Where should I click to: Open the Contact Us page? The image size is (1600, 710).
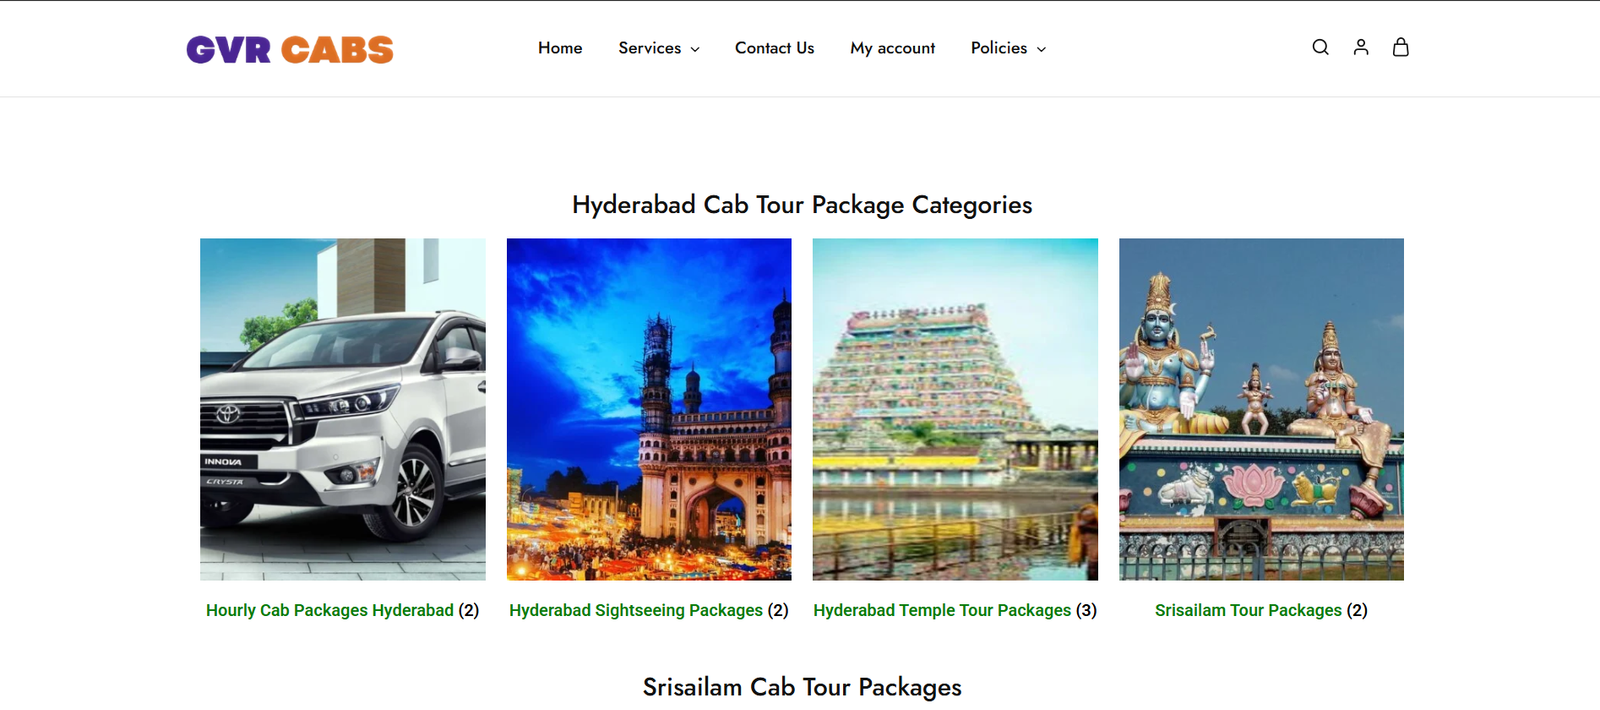pyautogui.click(x=774, y=48)
